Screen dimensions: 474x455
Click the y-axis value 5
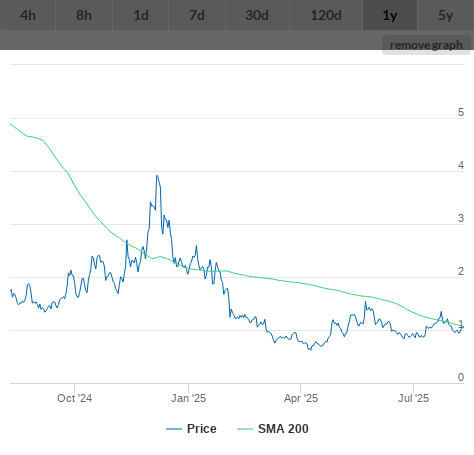point(461,112)
